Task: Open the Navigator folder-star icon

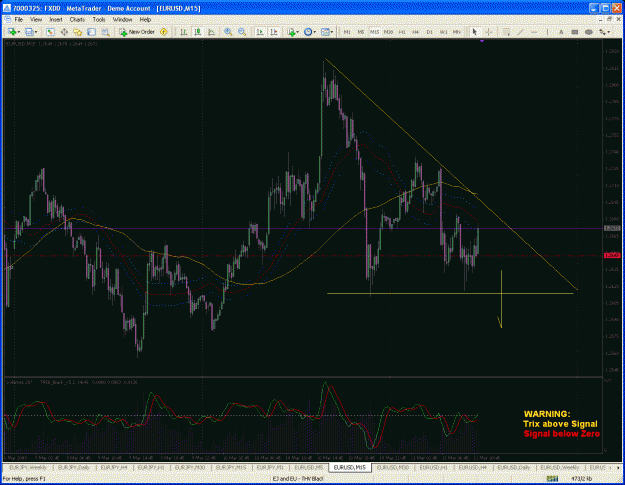Action: click(x=78, y=32)
